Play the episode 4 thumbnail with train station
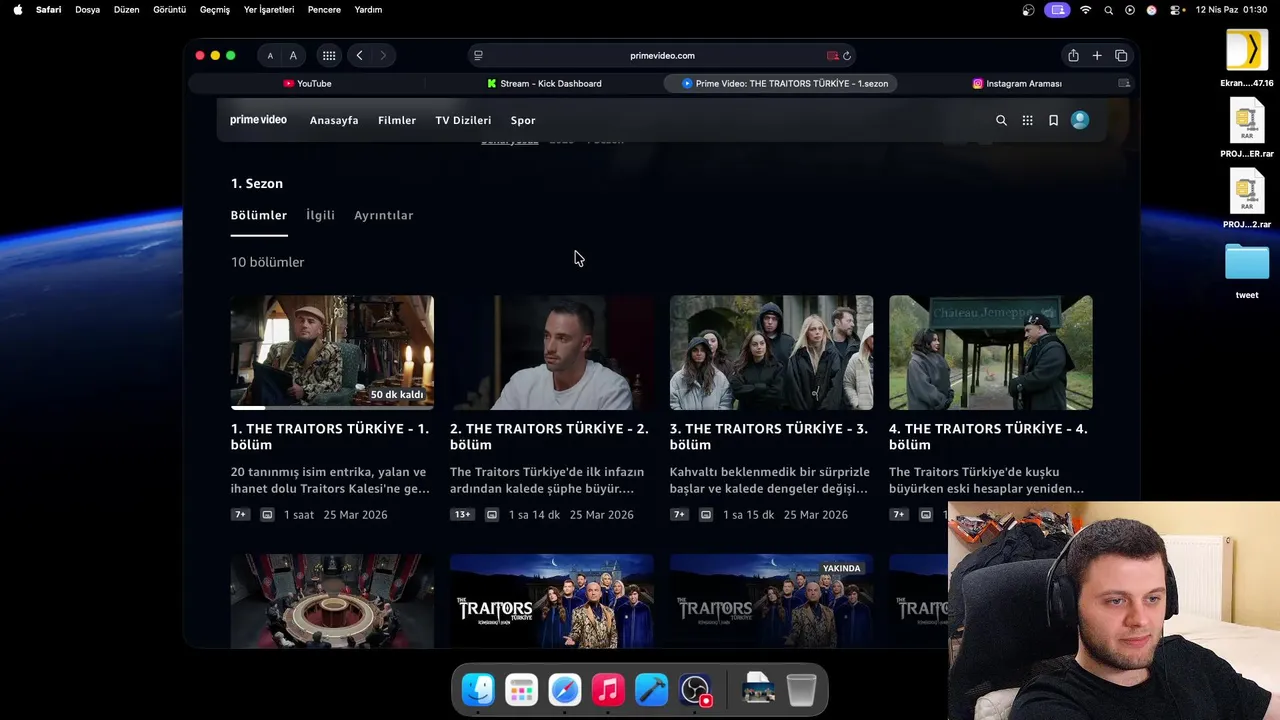1280x720 pixels. click(x=990, y=352)
